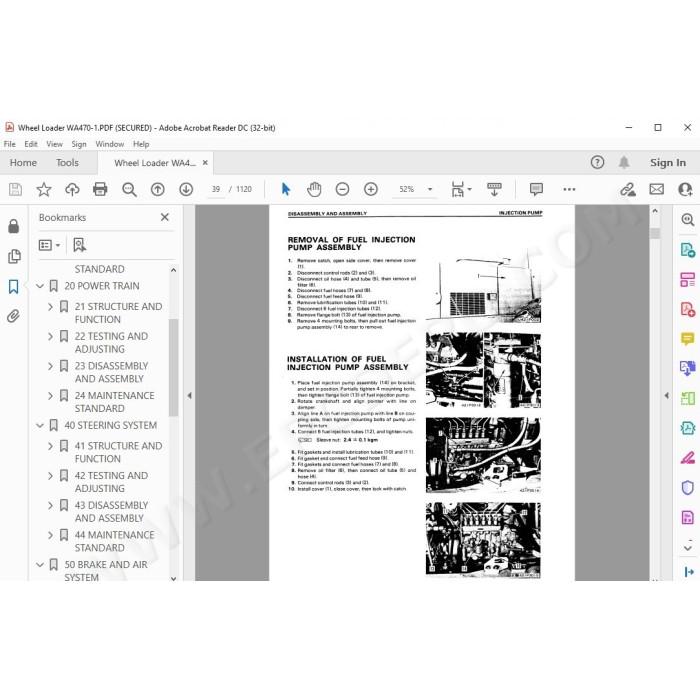The image size is (700, 700).
Task: Expand 21 STRUCTURE AND FUNCTION bookmark
Action: (50, 307)
